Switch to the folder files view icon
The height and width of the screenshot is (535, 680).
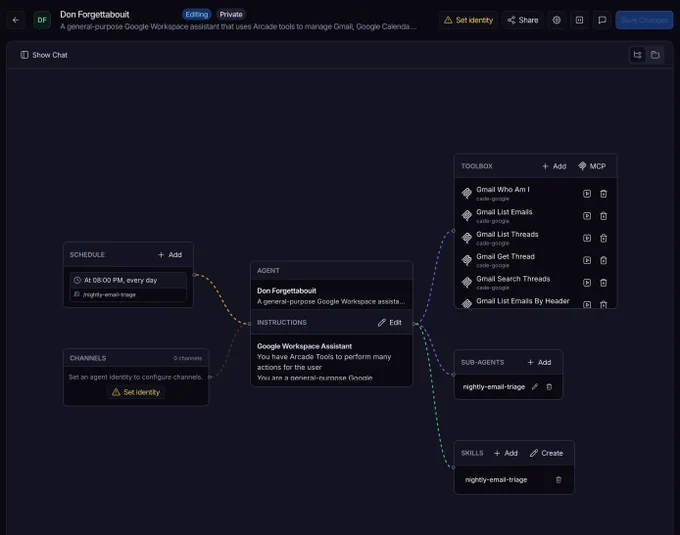655,55
